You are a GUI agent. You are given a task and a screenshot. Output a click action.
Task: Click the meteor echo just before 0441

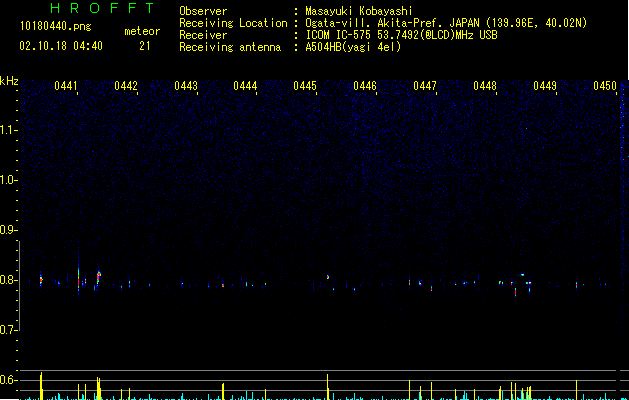click(41, 280)
